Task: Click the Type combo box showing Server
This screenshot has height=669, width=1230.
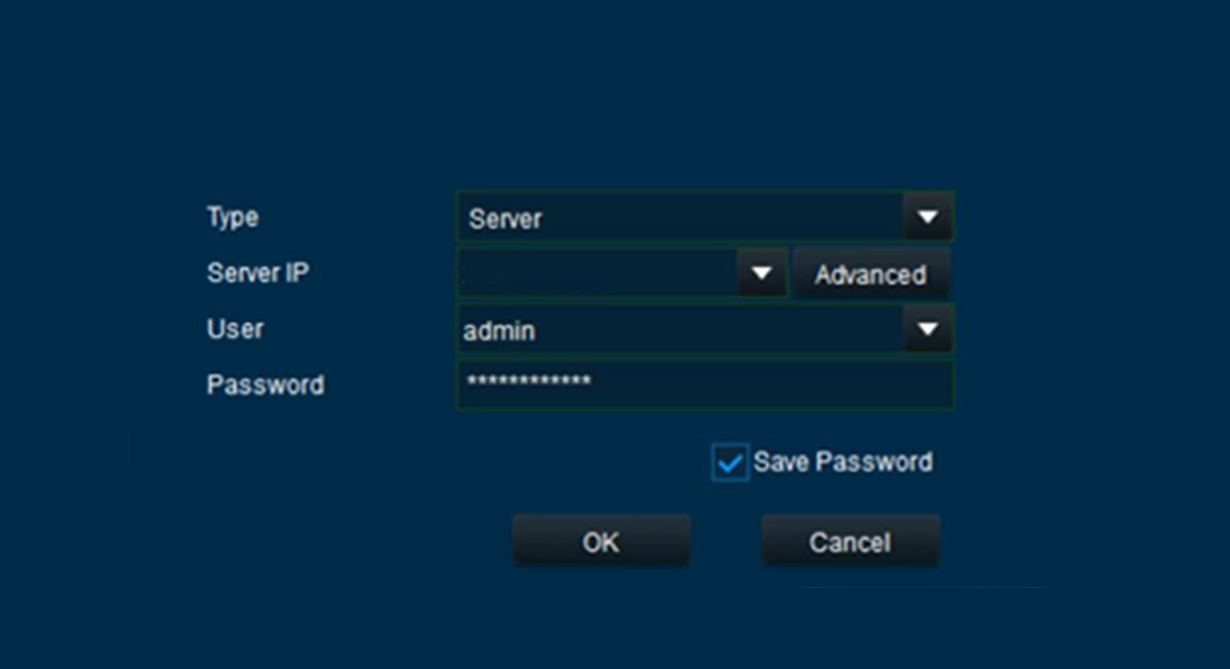Action: tap(680, 218)
